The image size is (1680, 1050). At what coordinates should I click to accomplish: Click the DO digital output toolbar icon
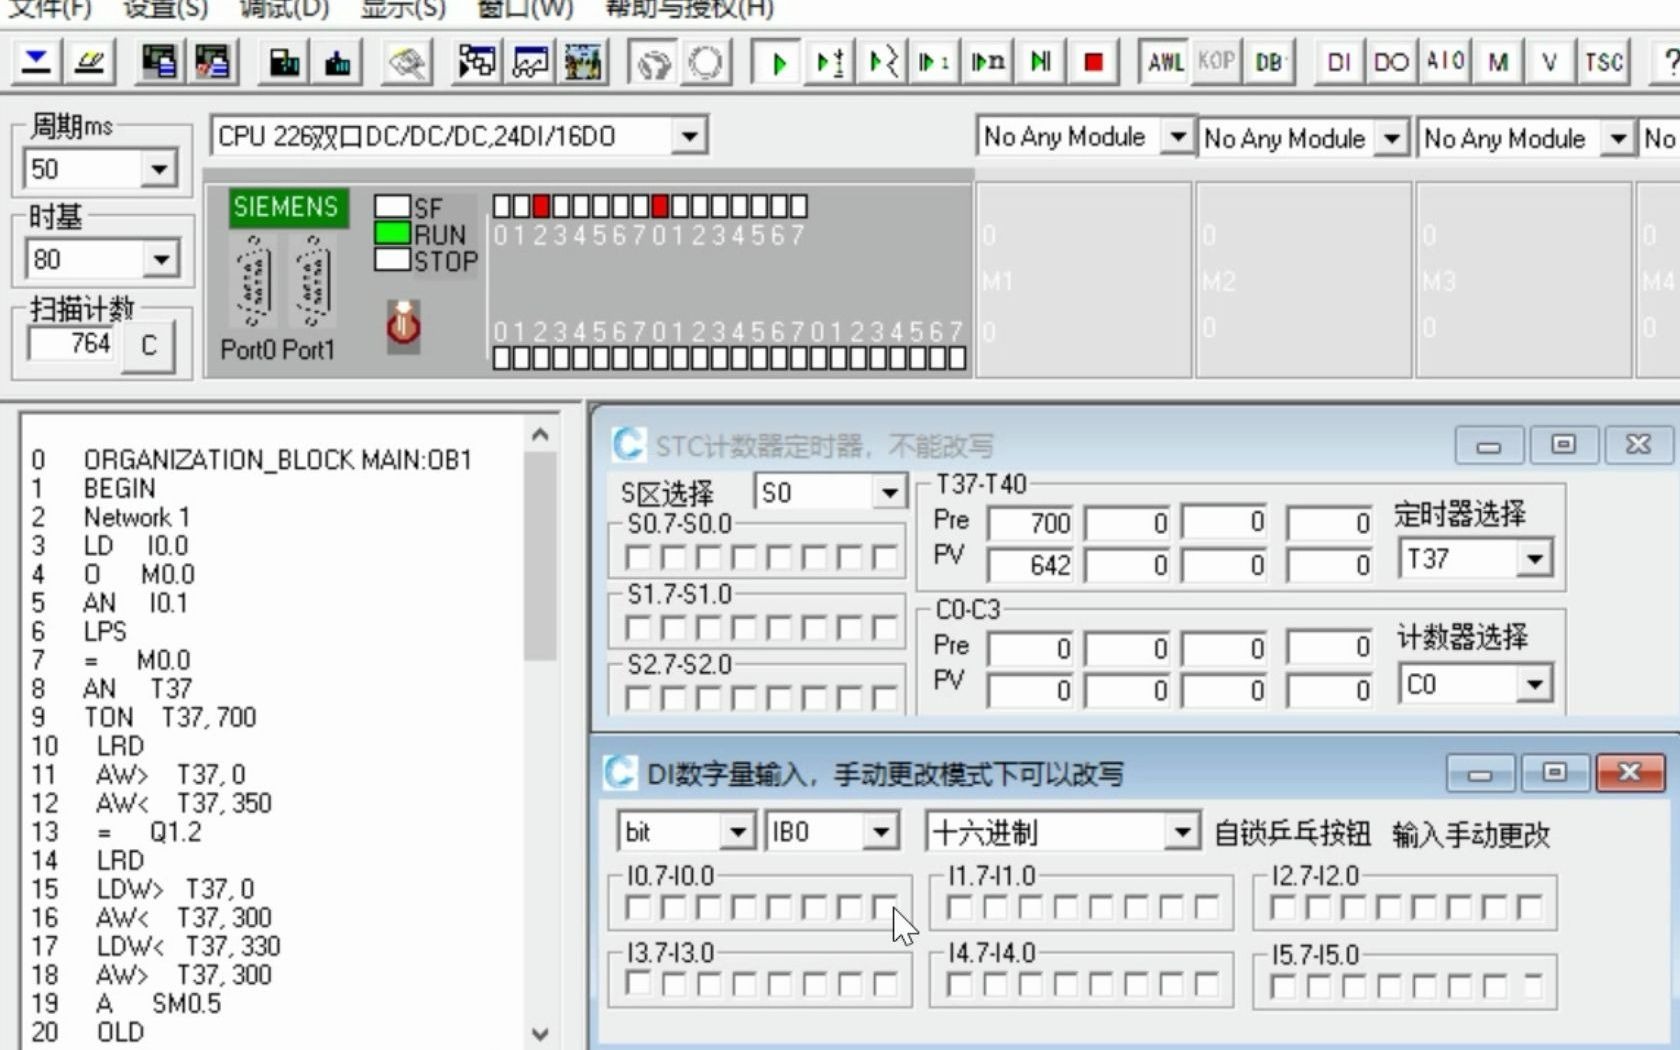pos(1392,61)
